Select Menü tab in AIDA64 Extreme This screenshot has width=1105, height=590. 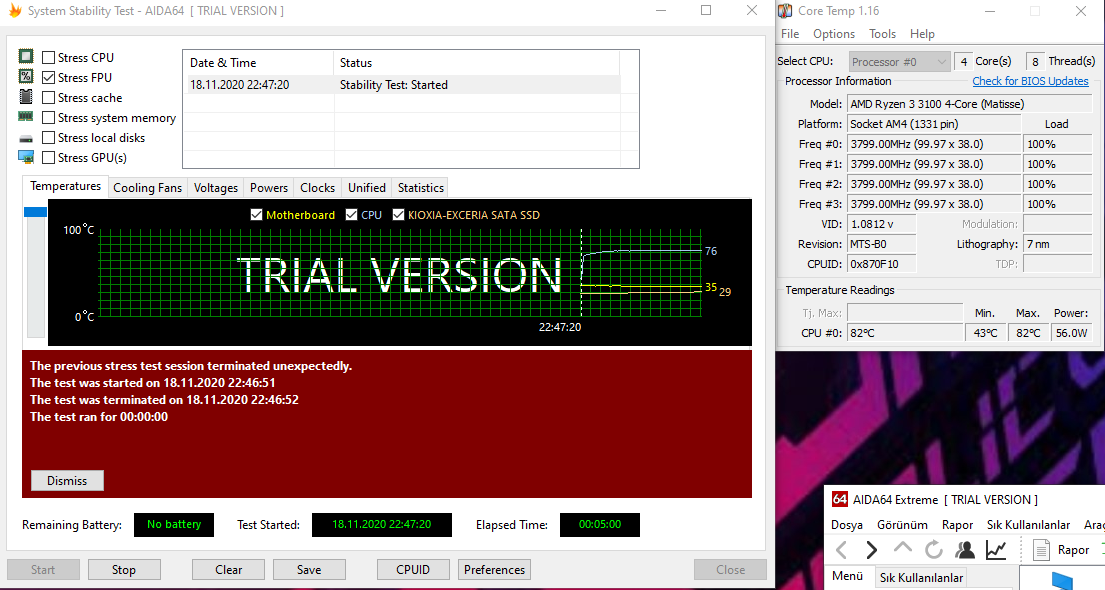coord(847,576)
